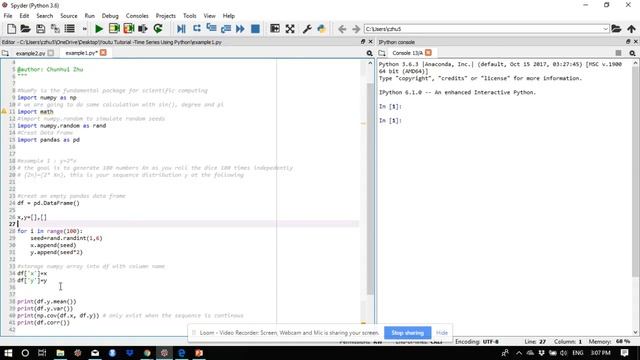Image resolution: width=640 pixels, height=360 pixels.
Task: Expand the hidden toolbar overflow chevron
Action: coord(84,29)
